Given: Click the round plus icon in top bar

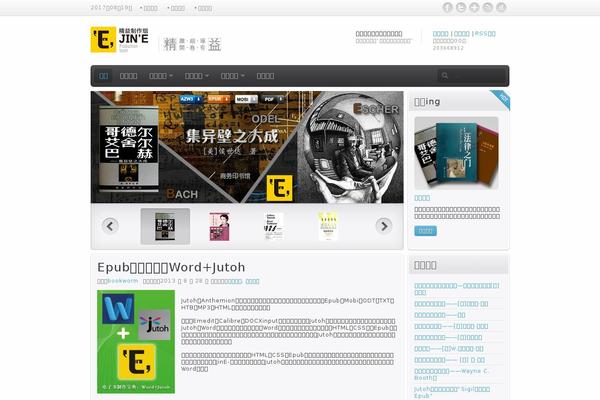Looking at the screenshot, I should coord(474,7).
